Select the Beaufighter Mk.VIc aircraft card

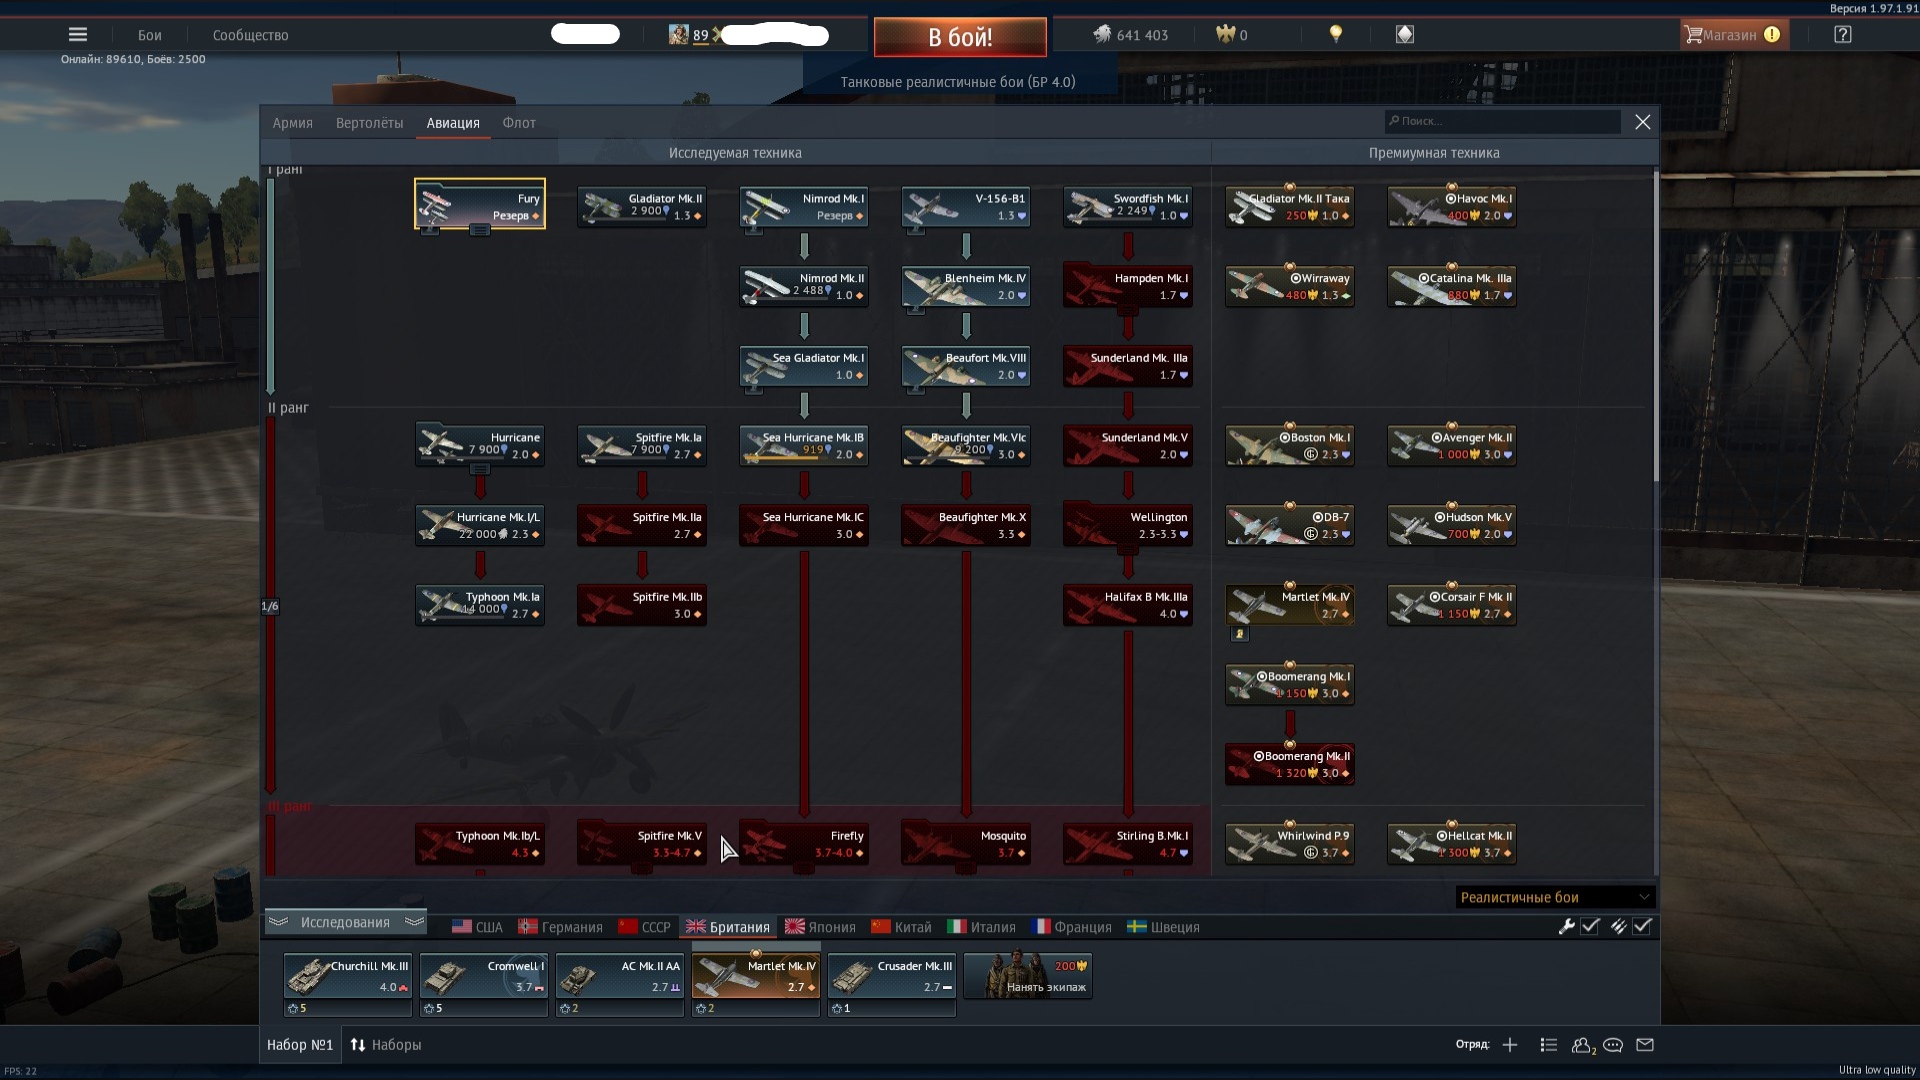point(966,445)
